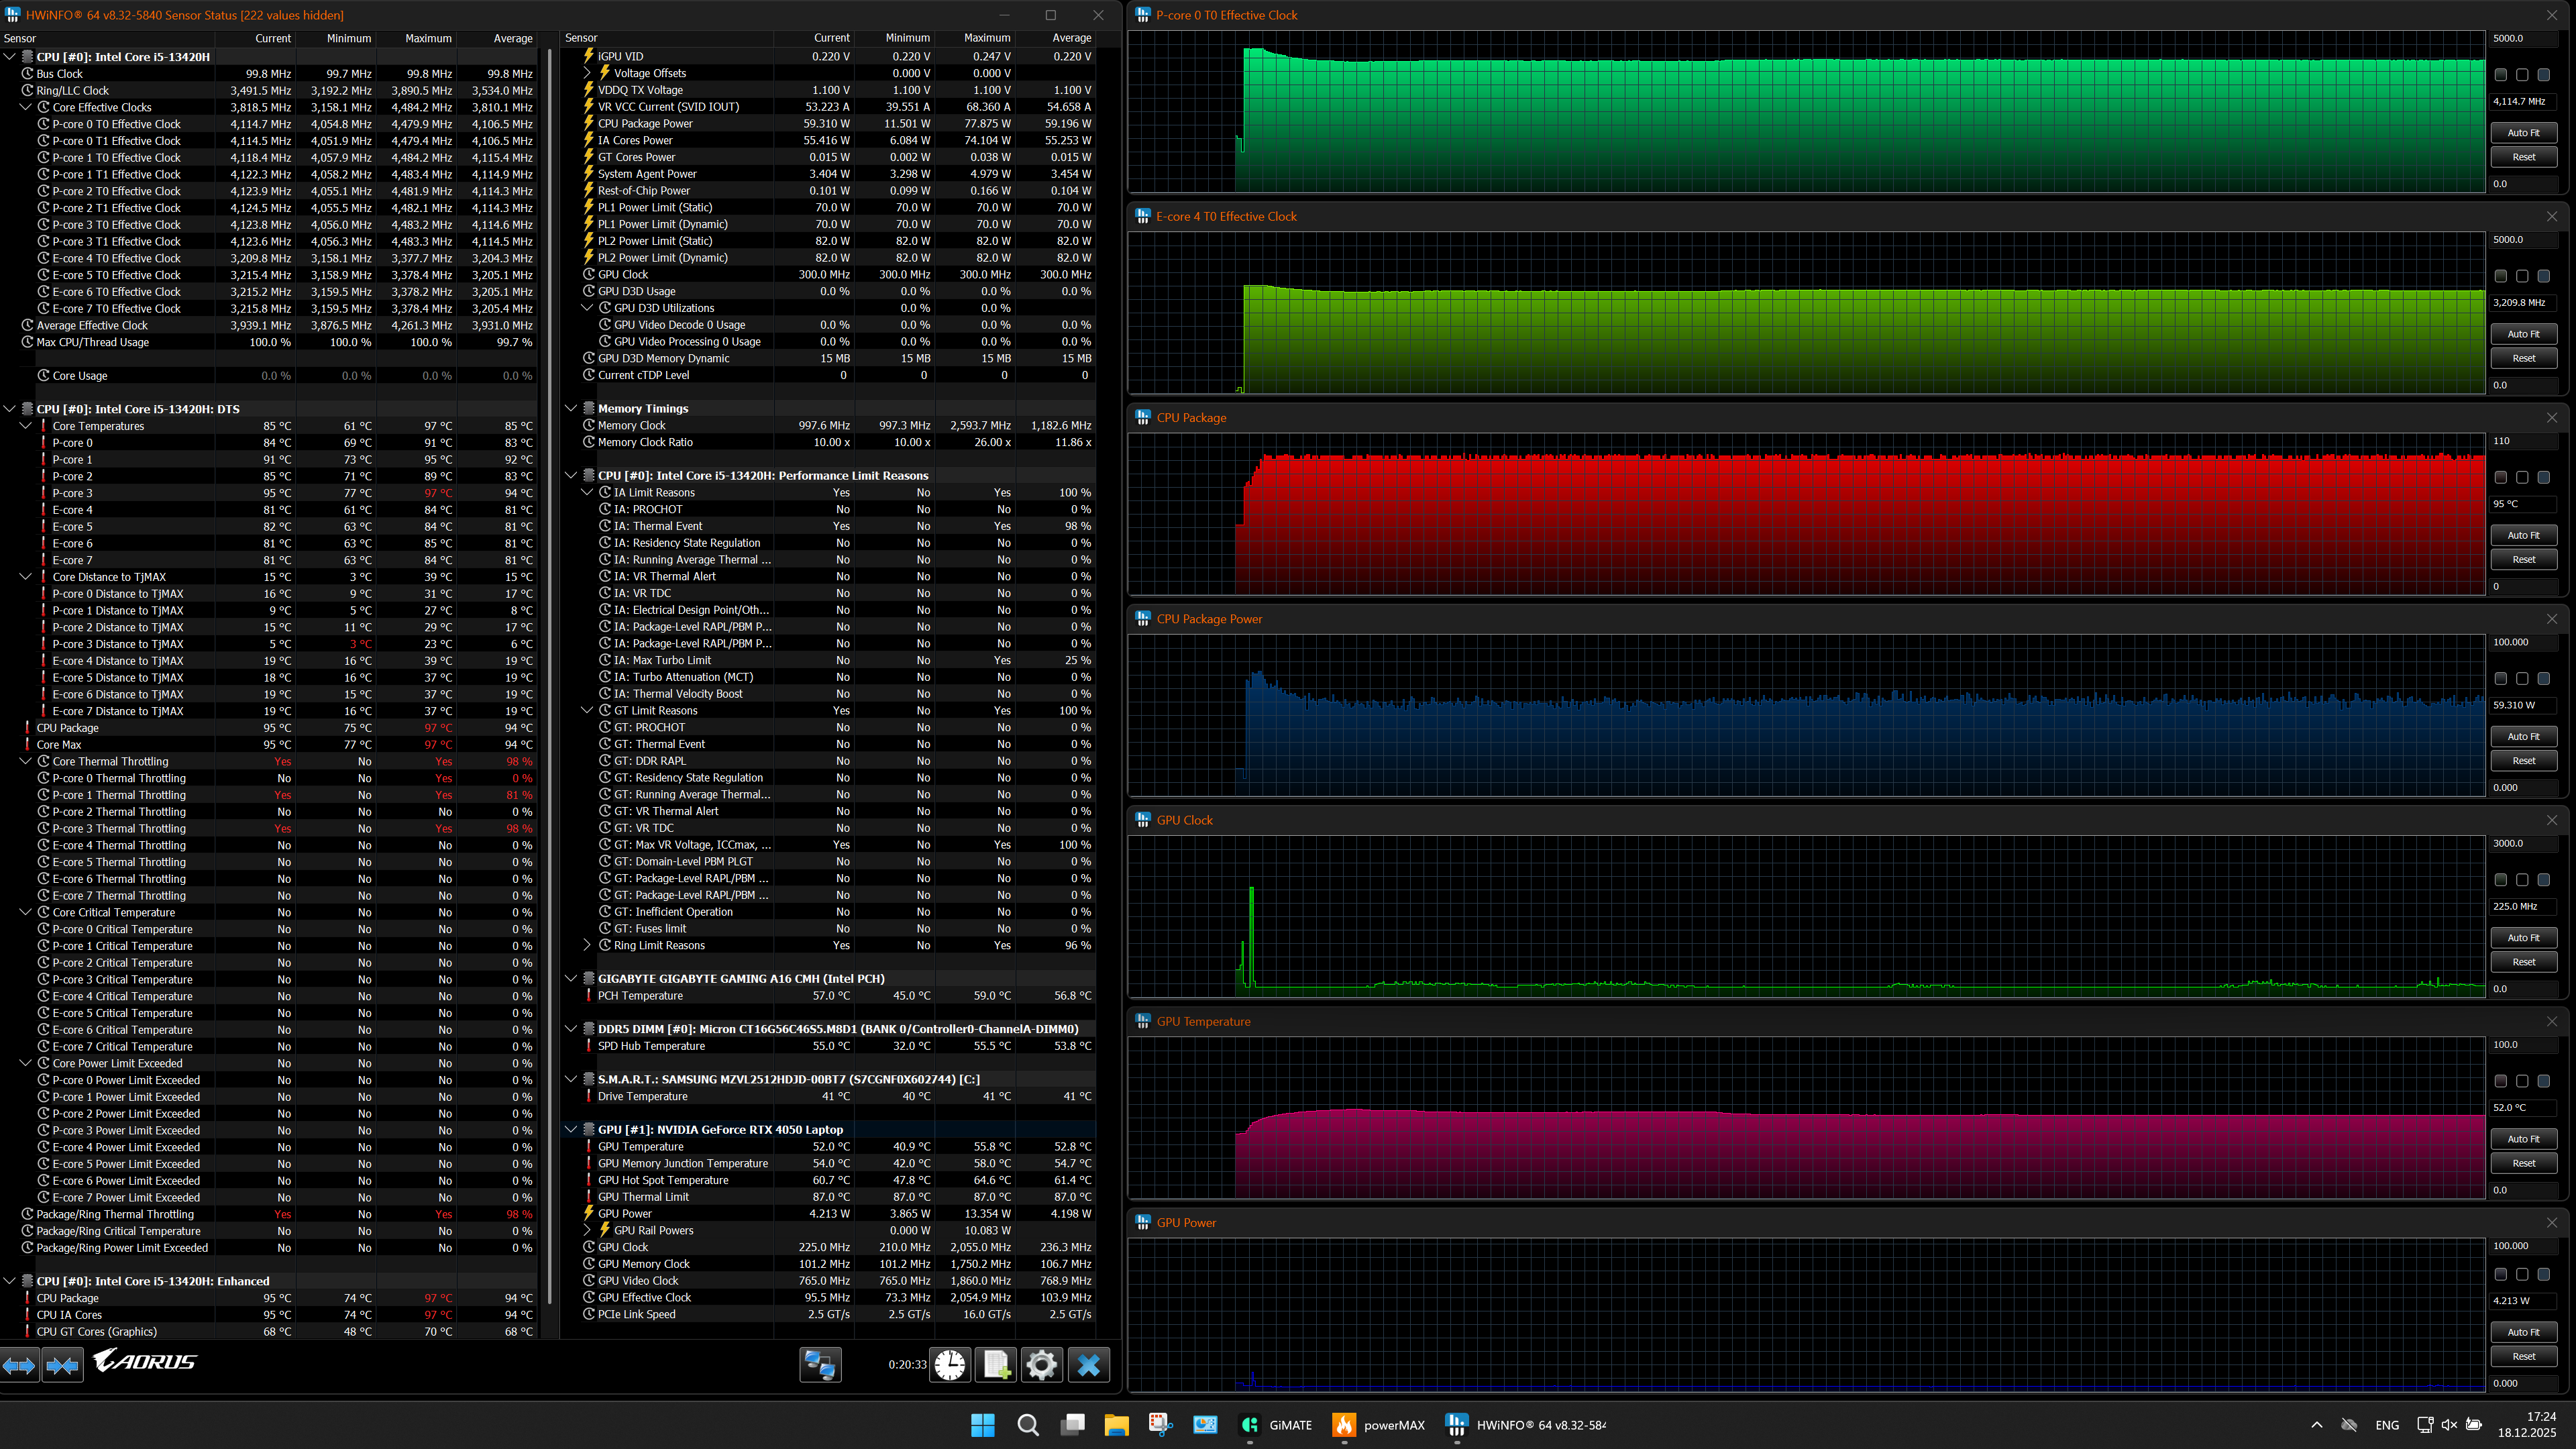Click the clock reset timer icon
Screen dimensions: 2576x1449
coord(950,1365)
